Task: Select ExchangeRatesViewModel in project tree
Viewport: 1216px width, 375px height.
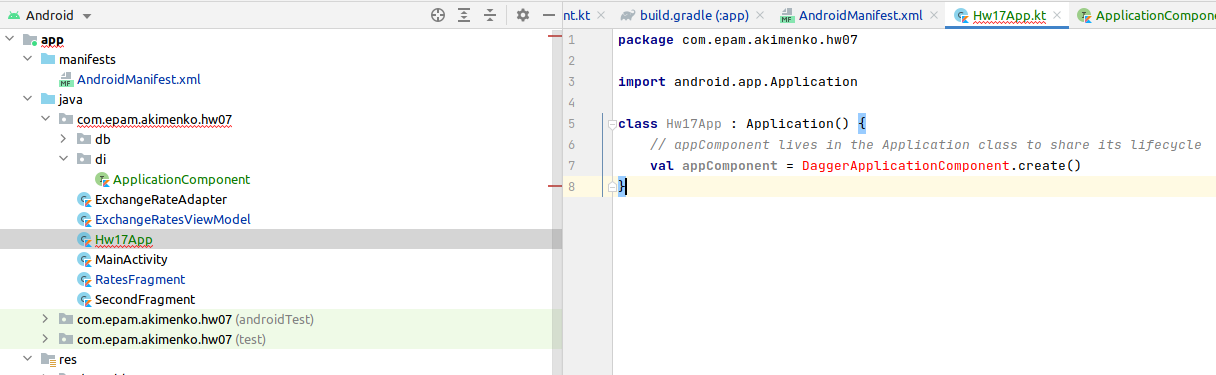Action: click(x=172, y=219)
